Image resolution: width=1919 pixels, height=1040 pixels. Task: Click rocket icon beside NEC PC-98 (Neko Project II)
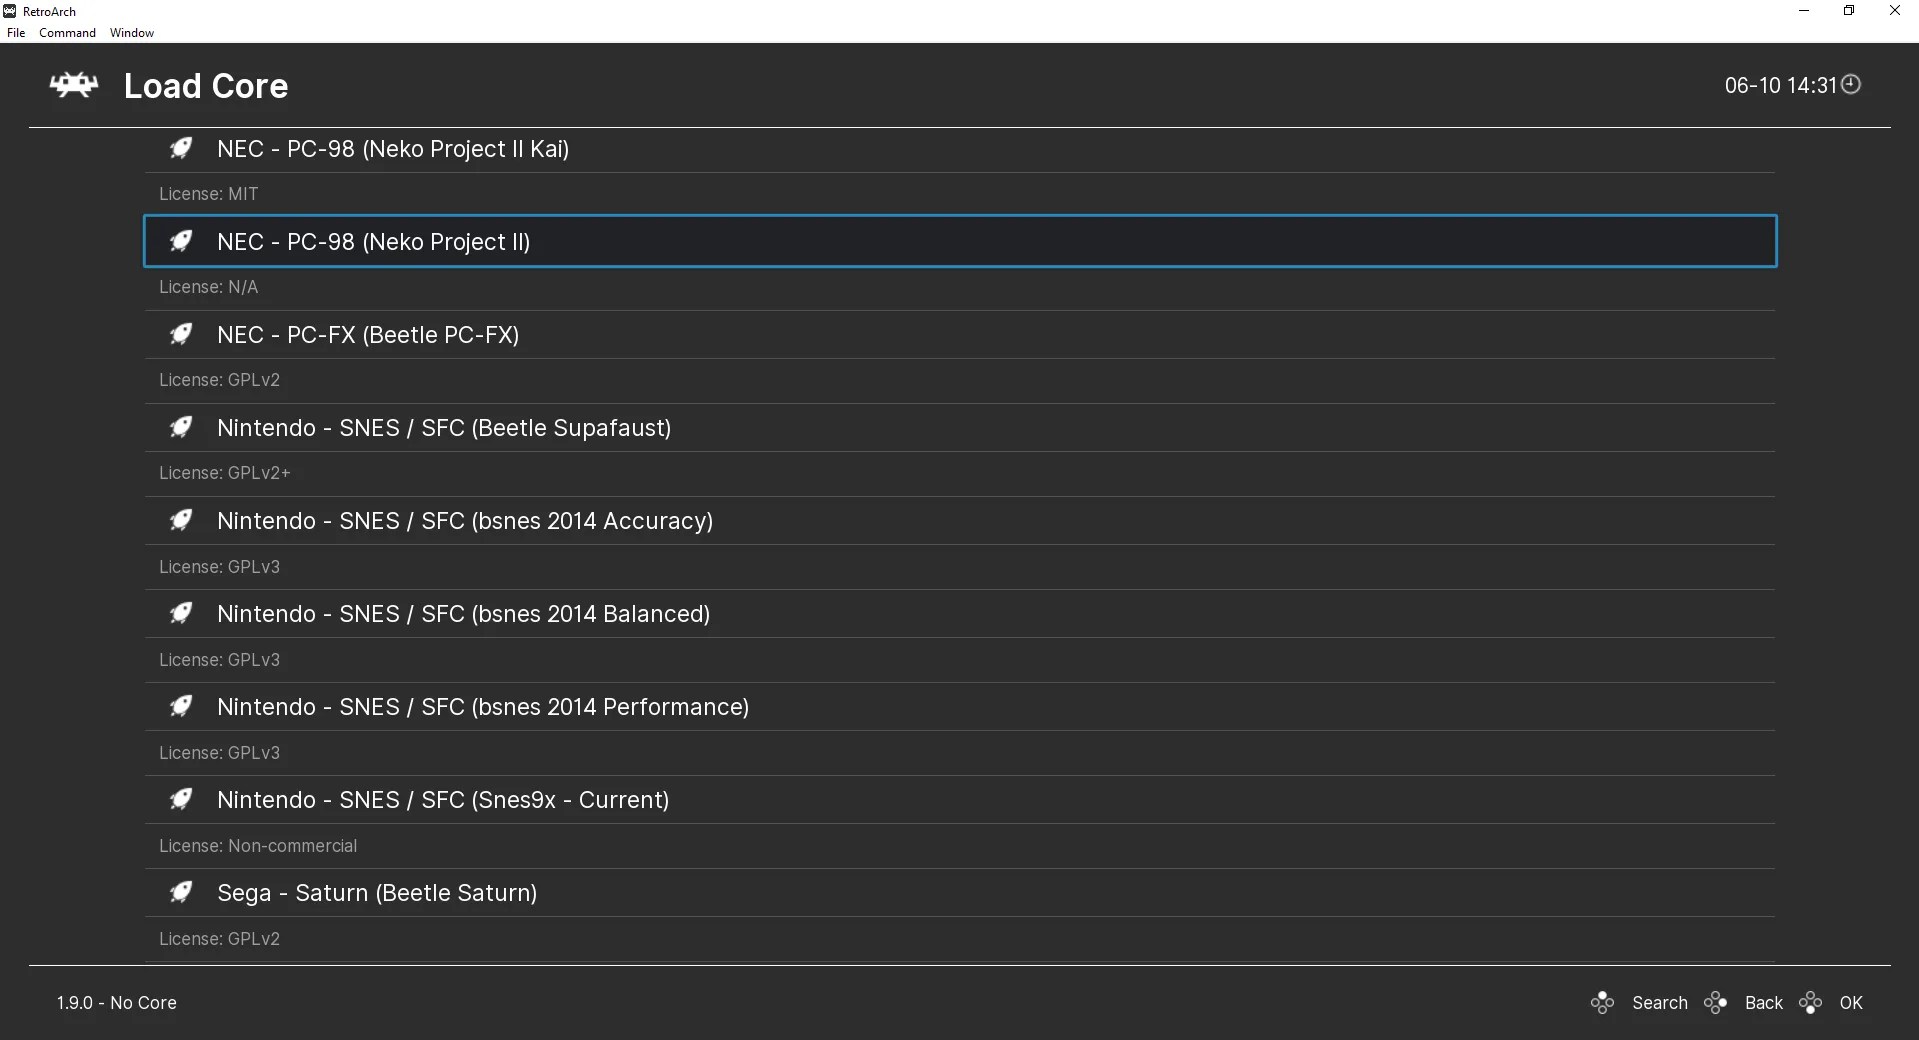pos(181,242)
